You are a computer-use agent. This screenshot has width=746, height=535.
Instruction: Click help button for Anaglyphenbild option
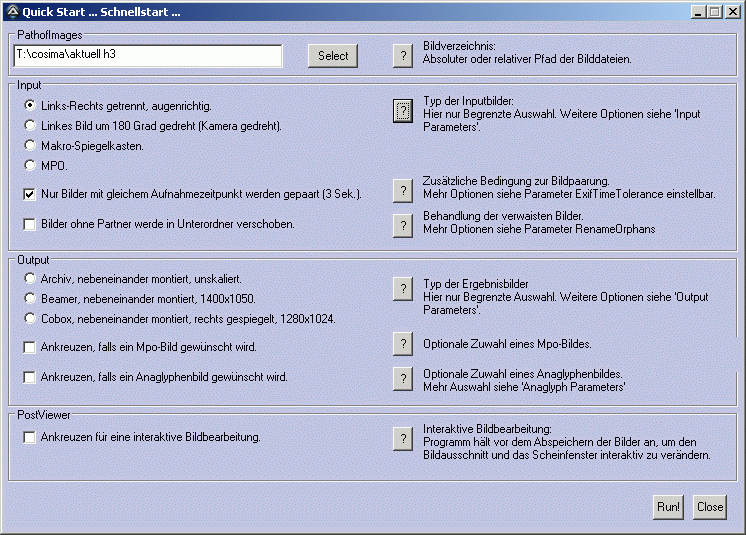click(x=402, y=378)
